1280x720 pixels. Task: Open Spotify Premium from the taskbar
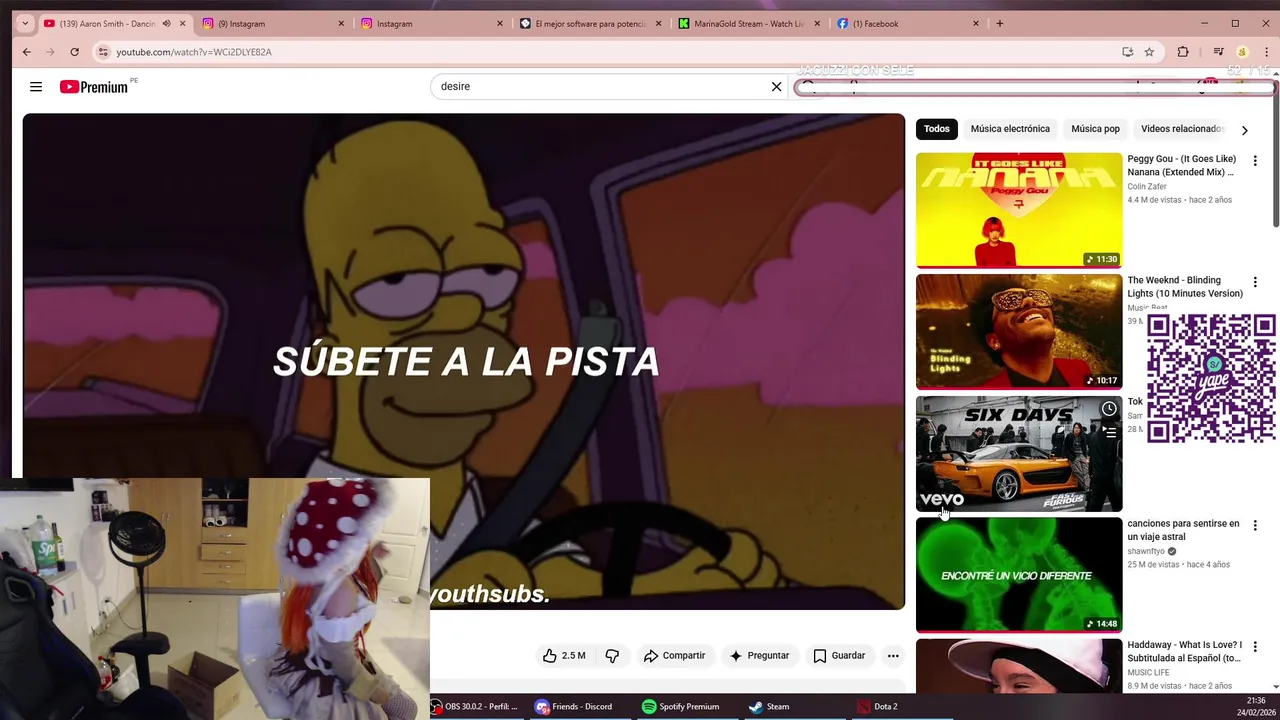681,707
